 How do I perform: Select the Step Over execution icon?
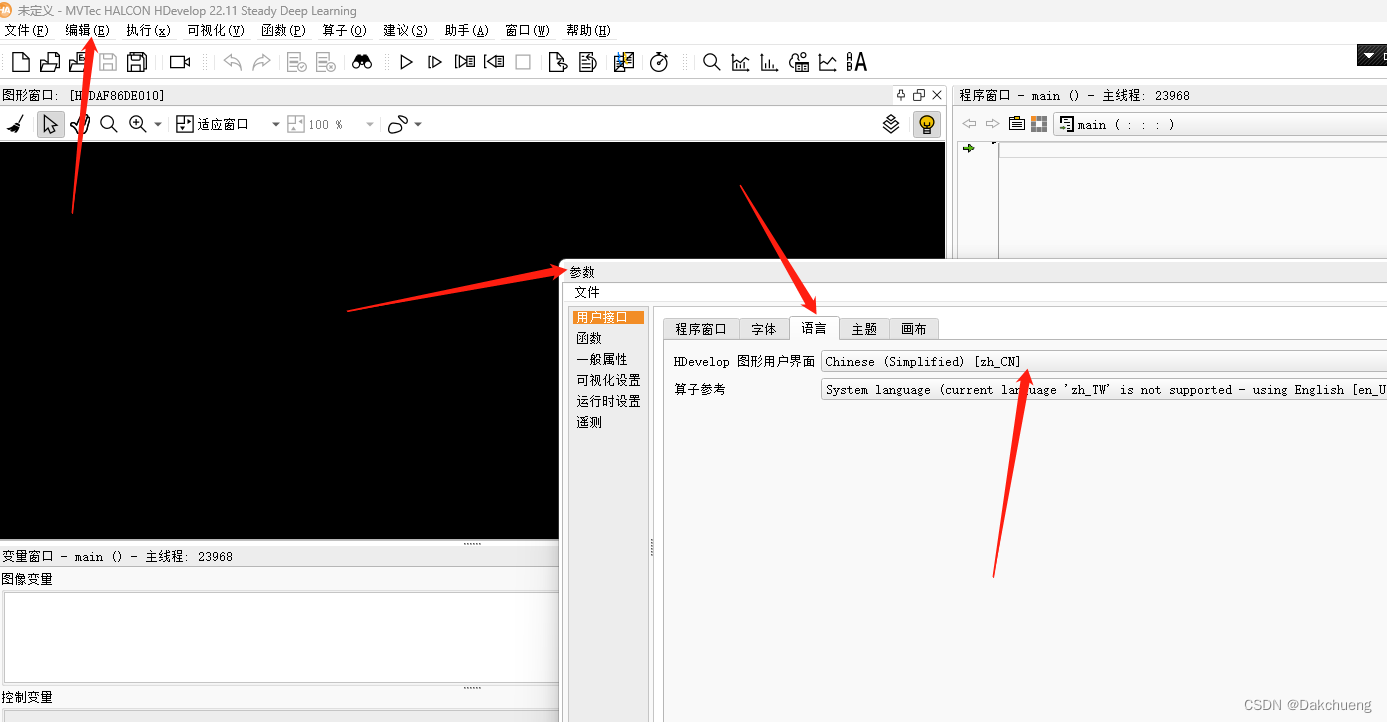[434, 61]
